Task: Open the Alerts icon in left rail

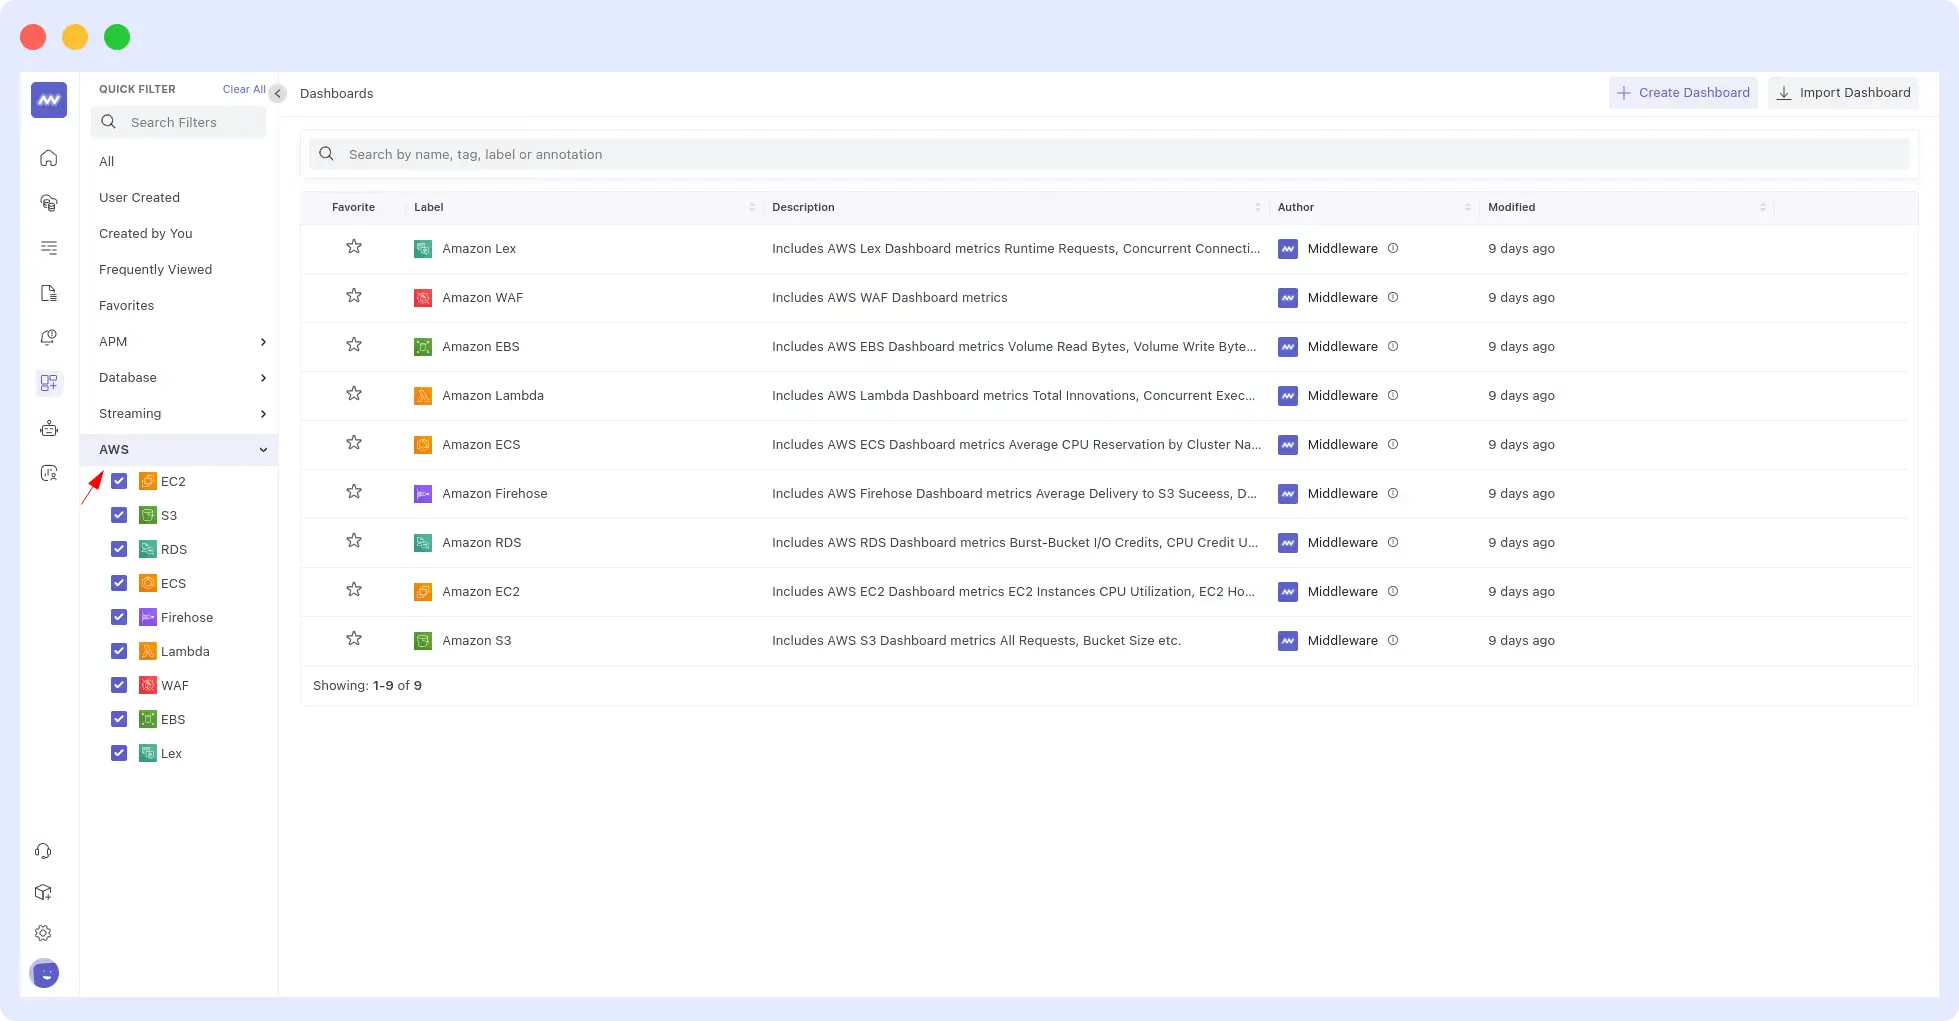Action: click(x=48, y=338)
